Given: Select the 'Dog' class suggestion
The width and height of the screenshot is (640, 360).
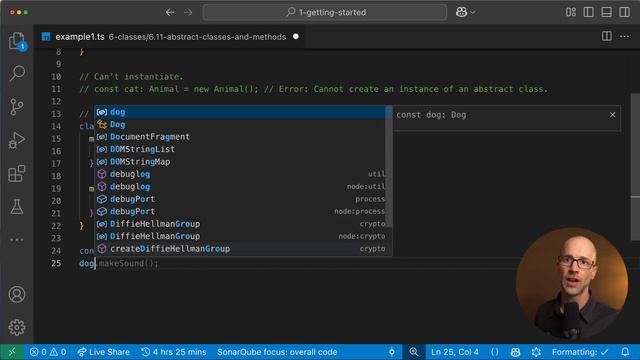Looking at the screenshot, I should point(241,124).
